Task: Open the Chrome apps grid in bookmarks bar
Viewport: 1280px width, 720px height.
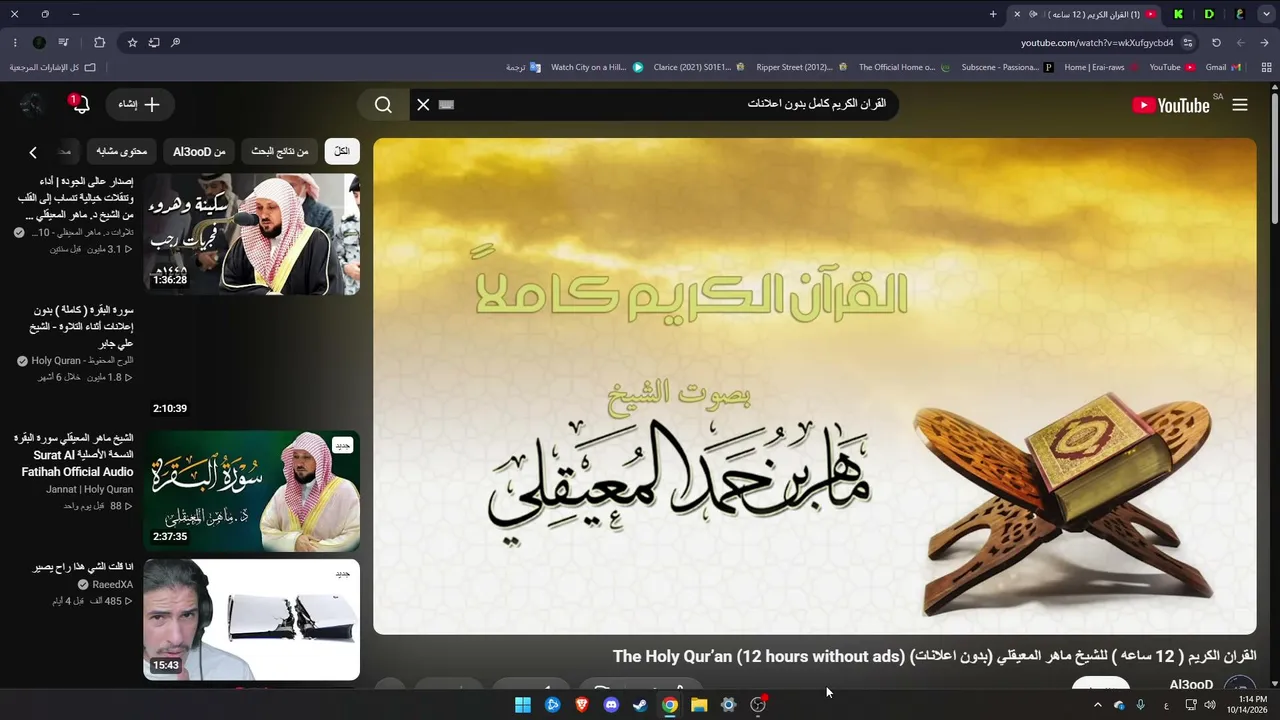Action: pos(1266,67)
